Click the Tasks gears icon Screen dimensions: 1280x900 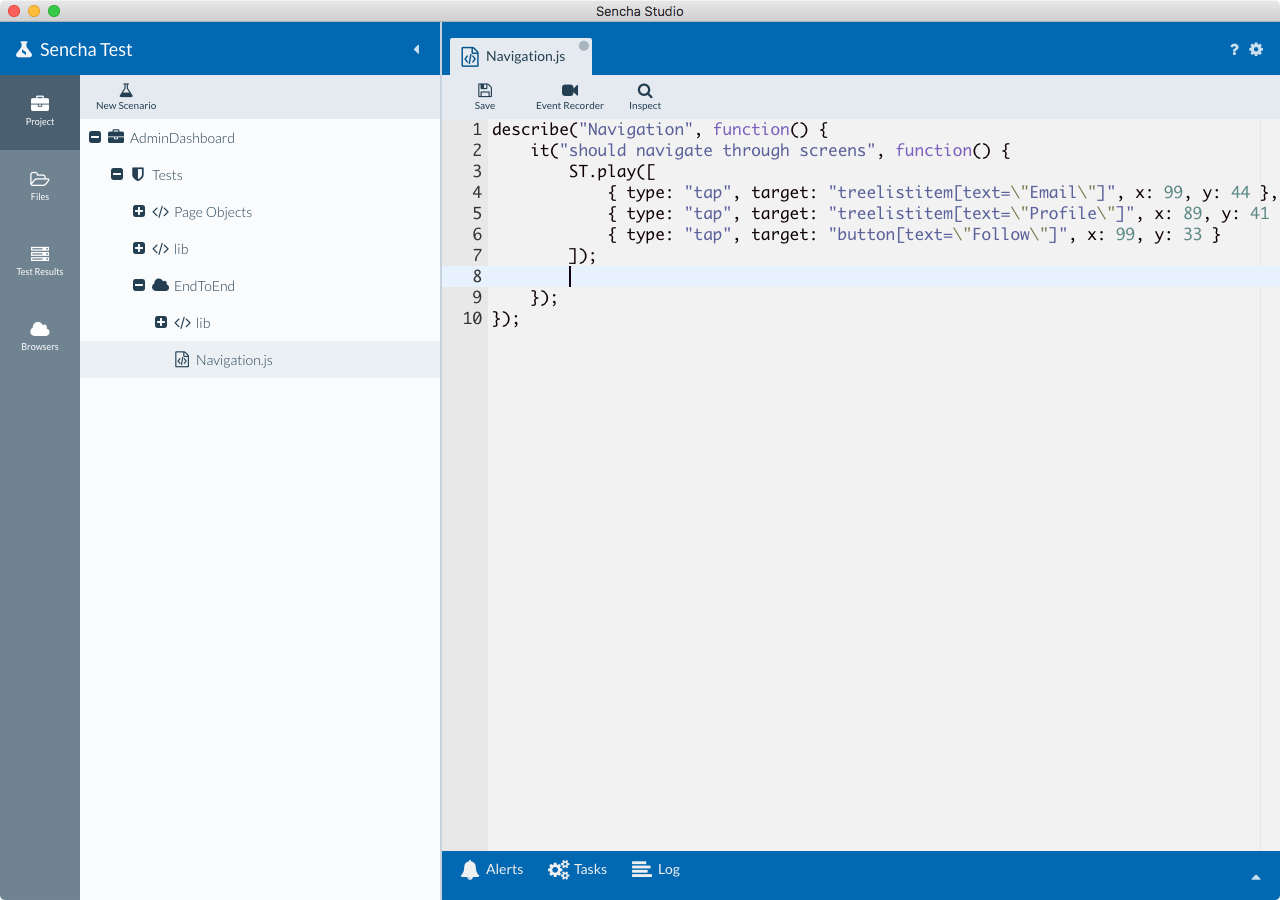[559, 870]
